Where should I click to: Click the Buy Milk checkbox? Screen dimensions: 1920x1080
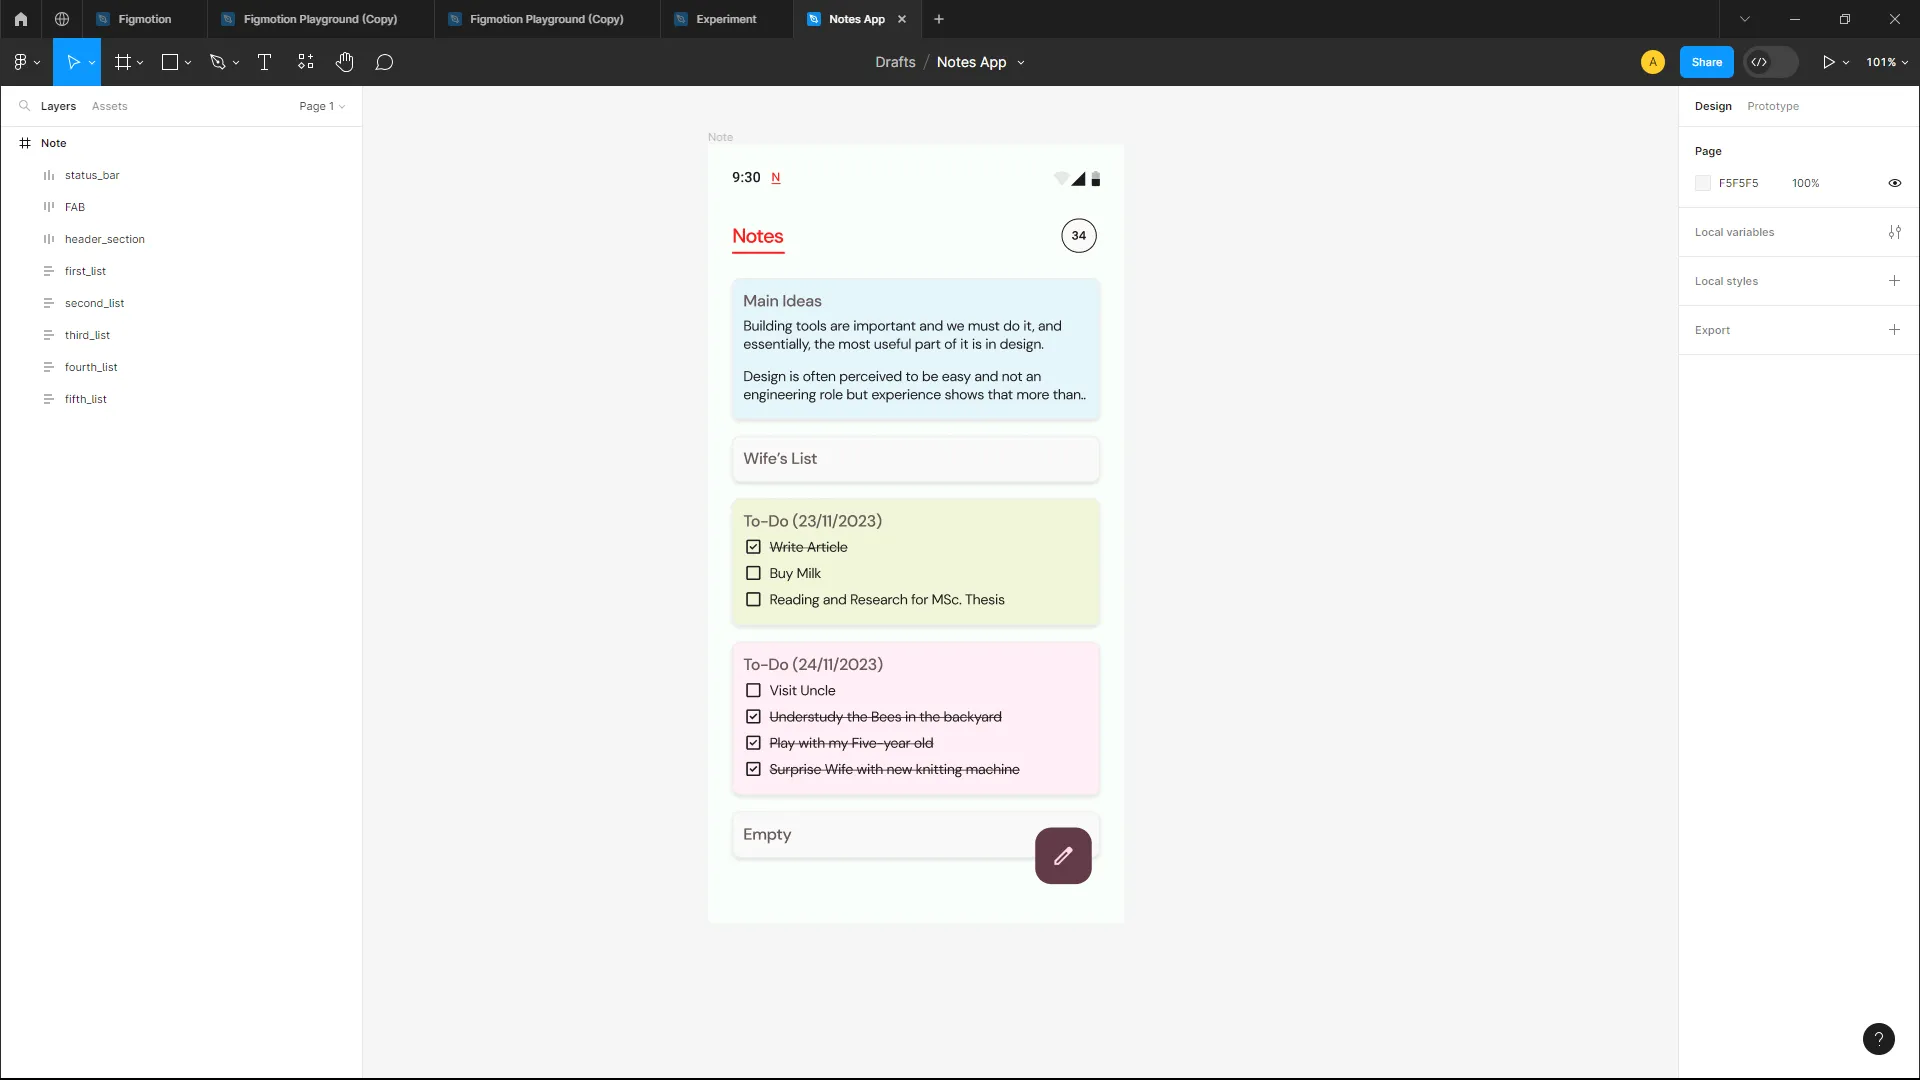coord(753,573)
